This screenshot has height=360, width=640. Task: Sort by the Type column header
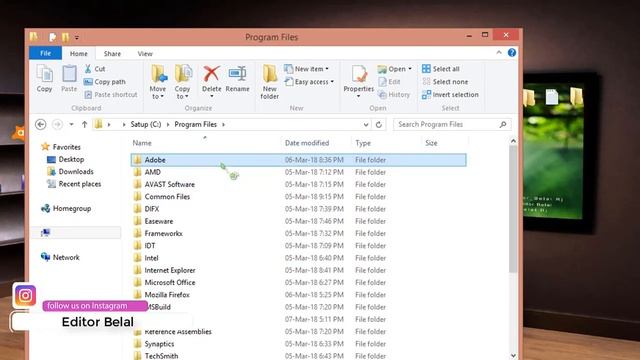tap(363, 143)
